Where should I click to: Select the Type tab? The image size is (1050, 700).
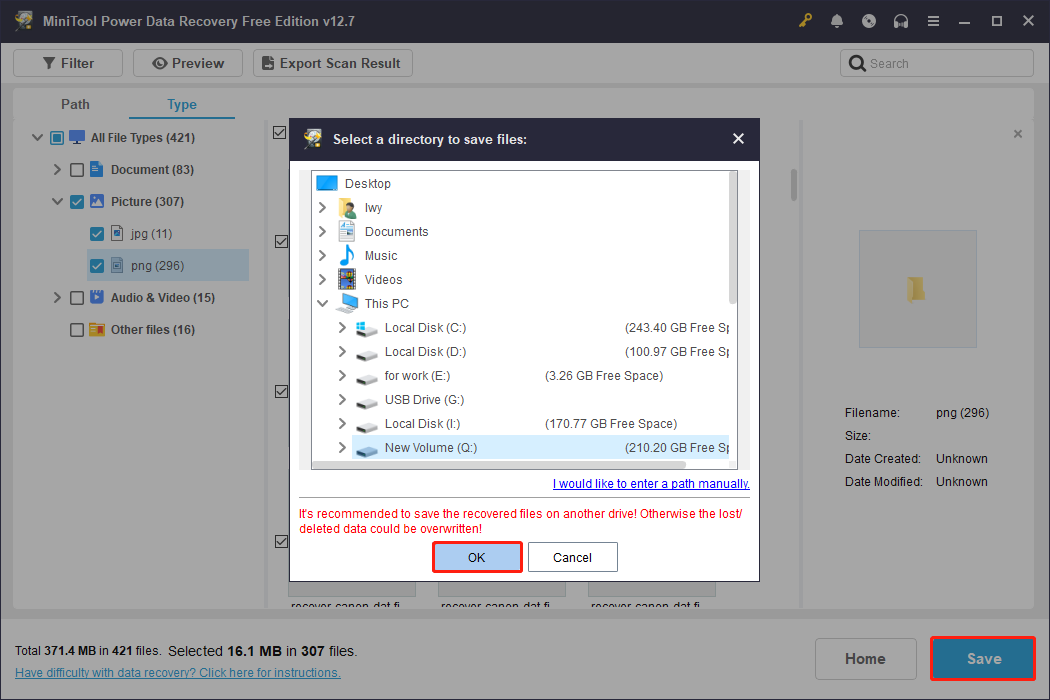pos(181,104)
